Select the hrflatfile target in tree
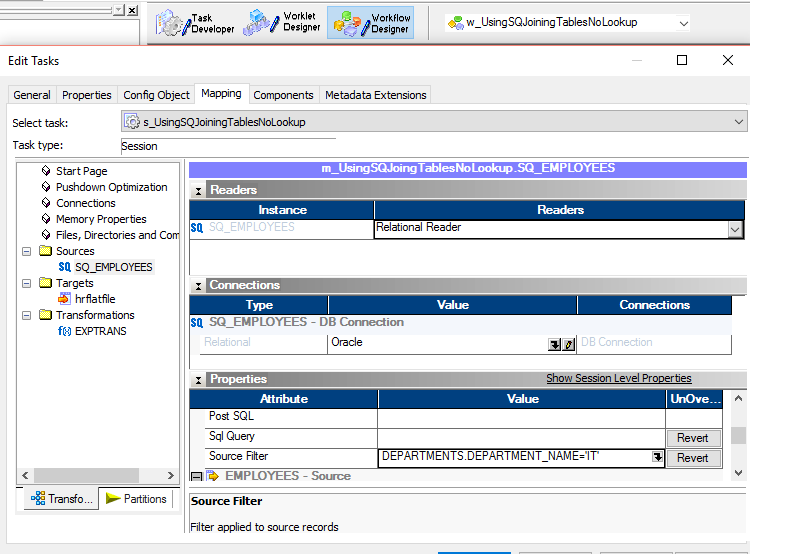The height and width of the screenshot is (554, 811). point(95,299)
